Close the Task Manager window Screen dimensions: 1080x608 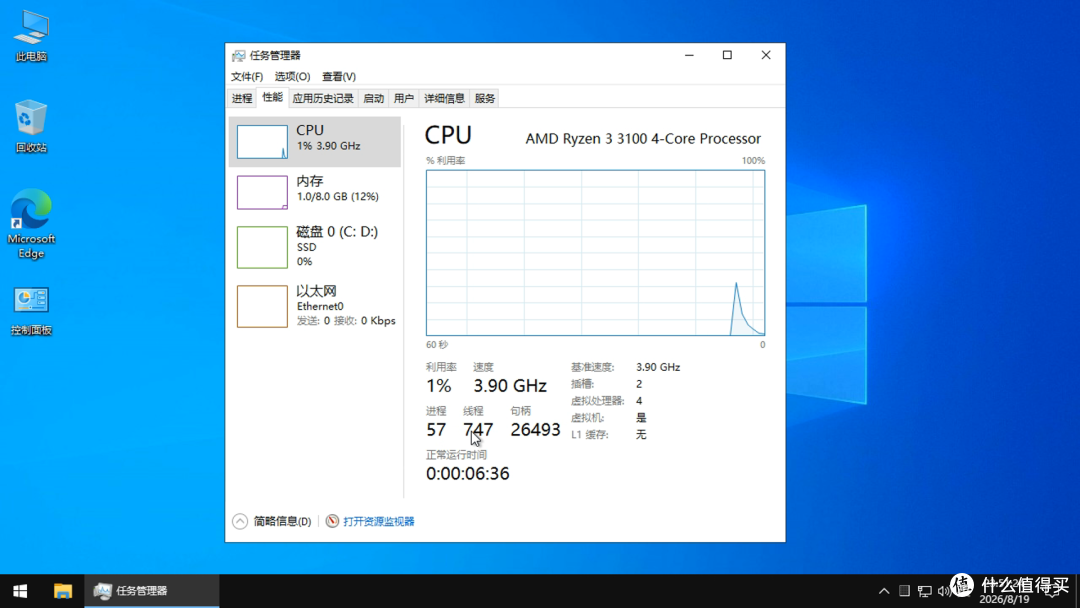point(766,55)
